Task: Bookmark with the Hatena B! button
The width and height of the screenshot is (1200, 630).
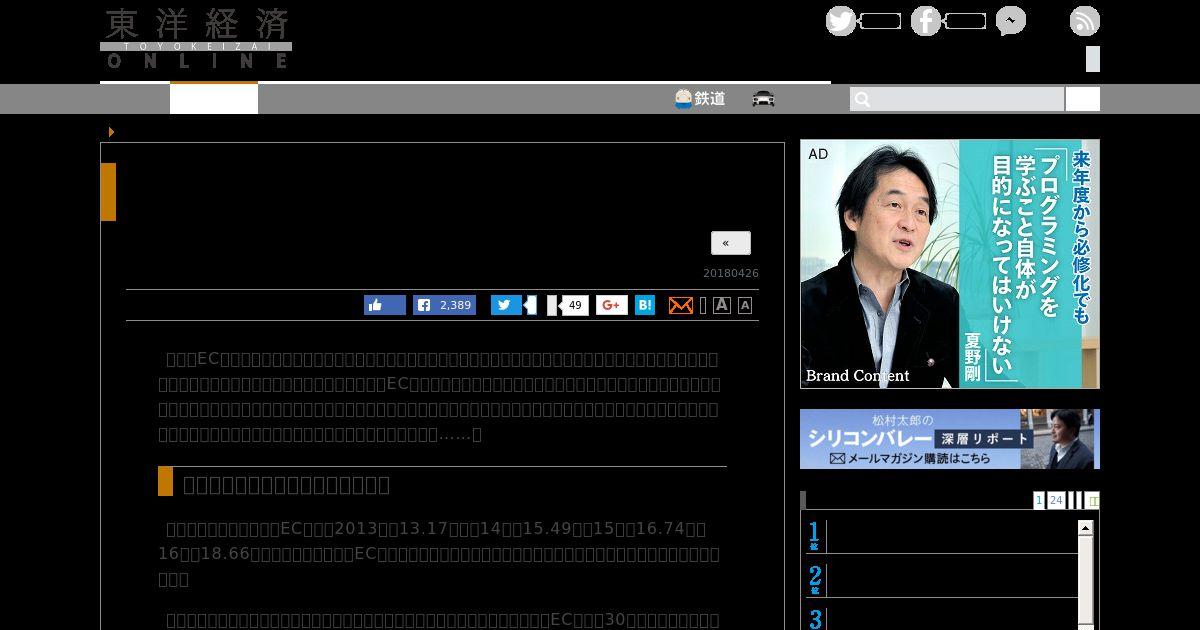Action: pyautogui.click(x=645, y=305)
